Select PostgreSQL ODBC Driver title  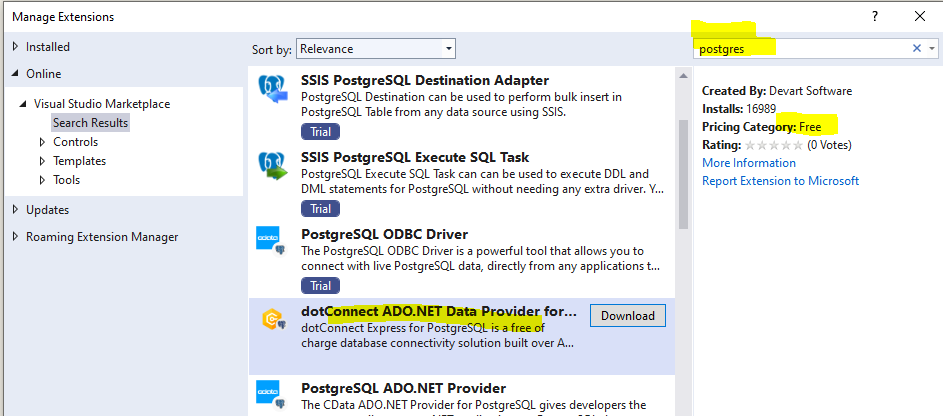384,234
